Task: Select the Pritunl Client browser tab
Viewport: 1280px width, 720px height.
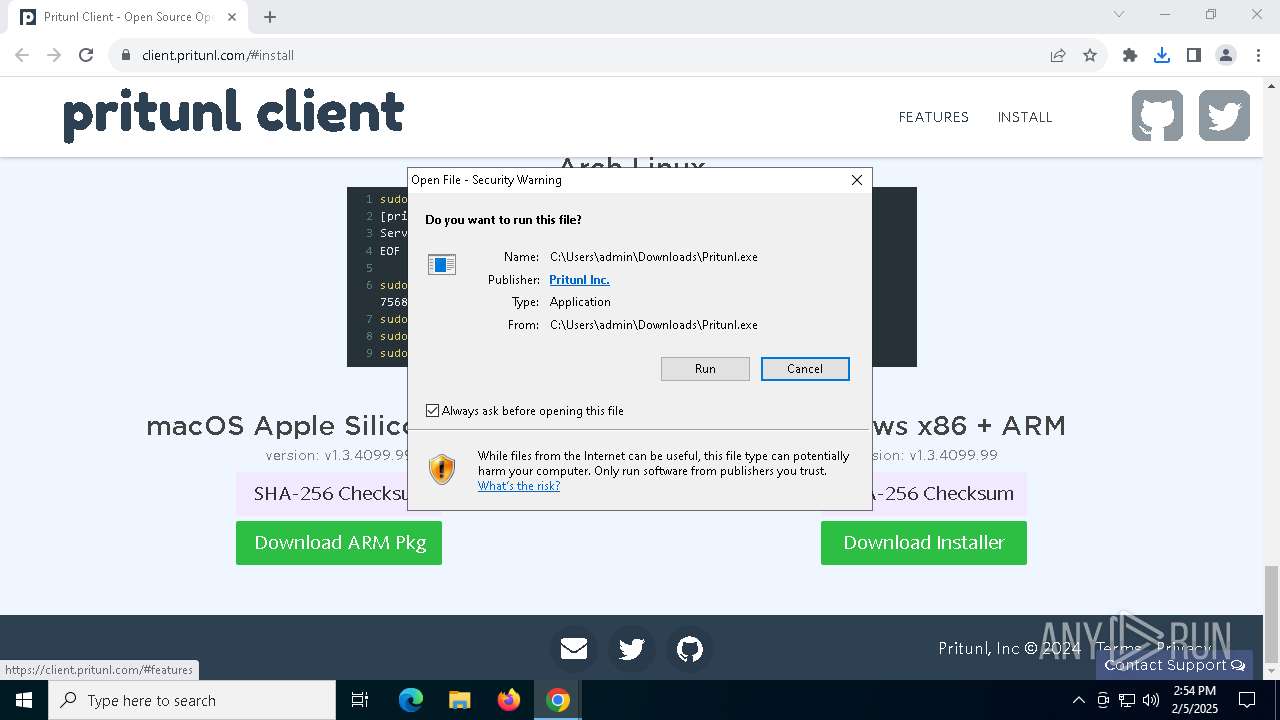Action: [x=128, y=17]
